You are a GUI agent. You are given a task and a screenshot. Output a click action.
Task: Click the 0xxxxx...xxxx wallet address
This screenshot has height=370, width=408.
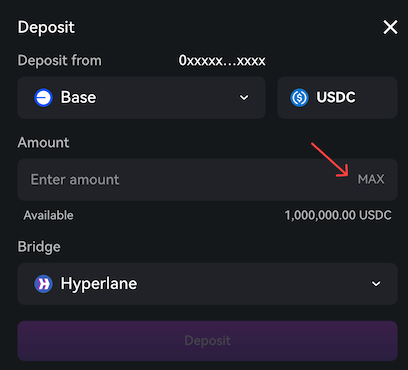pyautogui.click(x=222, y=61)
